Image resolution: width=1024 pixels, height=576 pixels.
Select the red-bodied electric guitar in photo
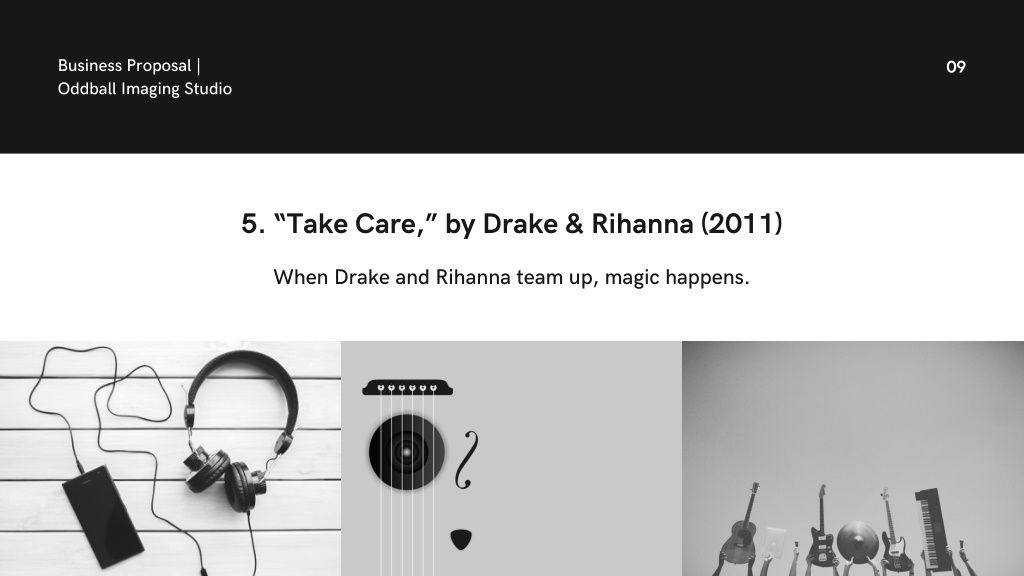[821, 528]
